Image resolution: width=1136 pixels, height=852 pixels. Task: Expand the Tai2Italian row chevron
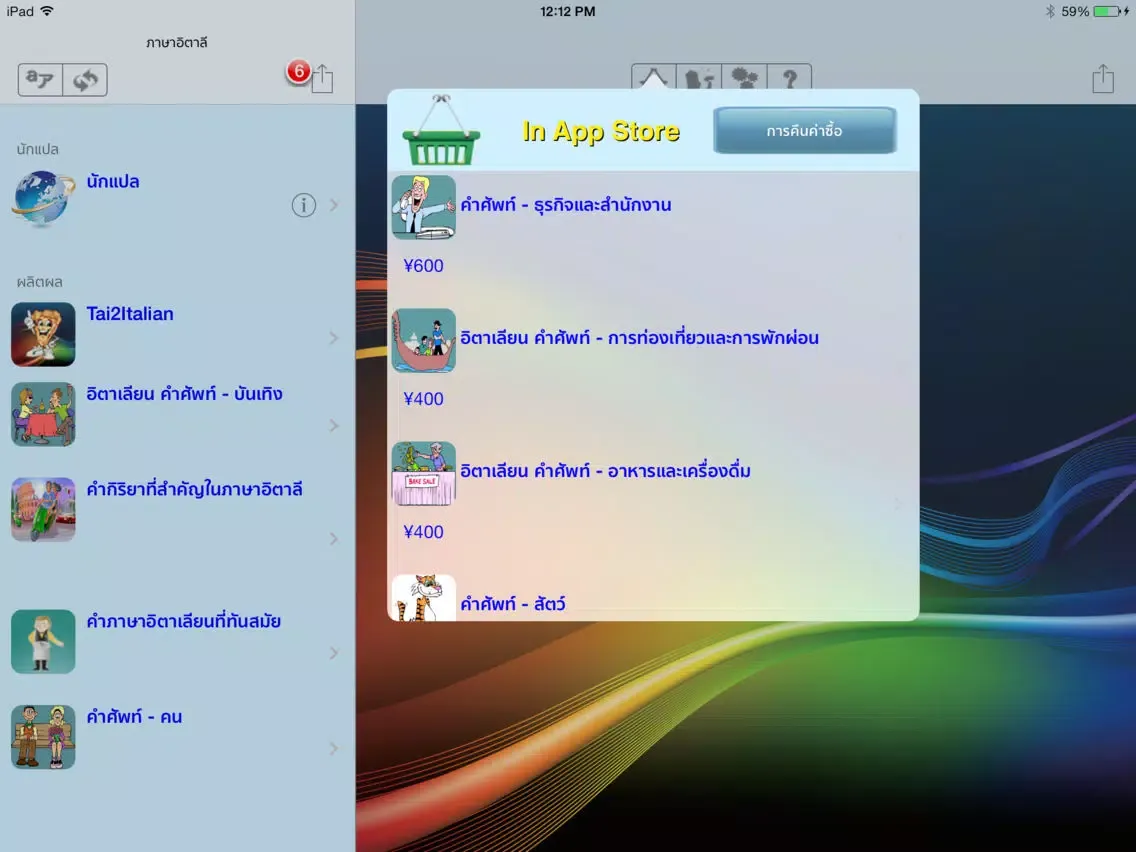pyautogui.click(x=334, y=338)
